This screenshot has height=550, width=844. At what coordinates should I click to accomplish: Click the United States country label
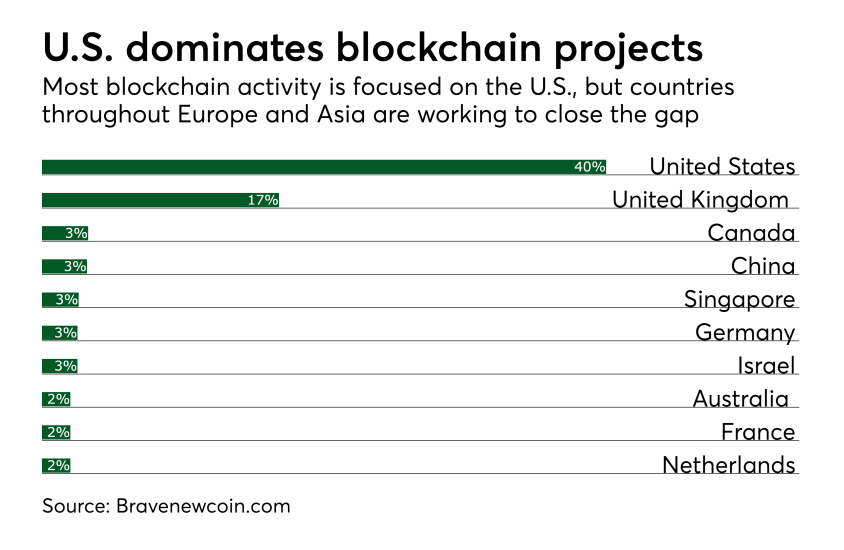point(722,166)
